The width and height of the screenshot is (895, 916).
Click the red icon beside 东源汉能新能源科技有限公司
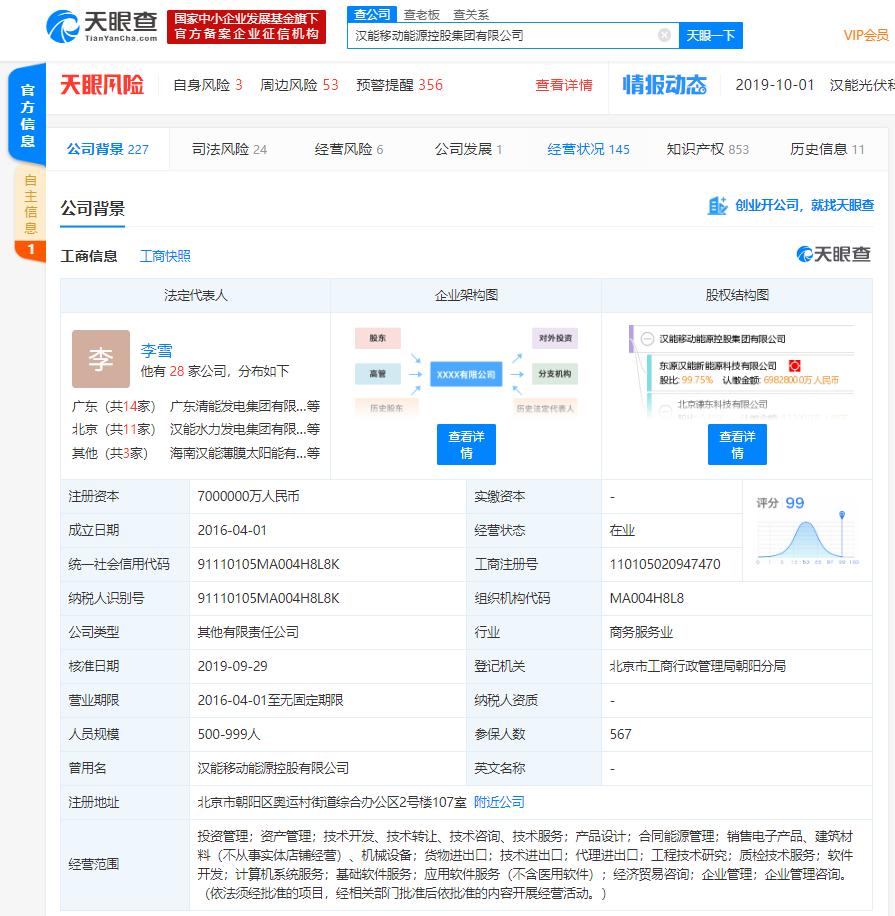[x=794, y=366]
